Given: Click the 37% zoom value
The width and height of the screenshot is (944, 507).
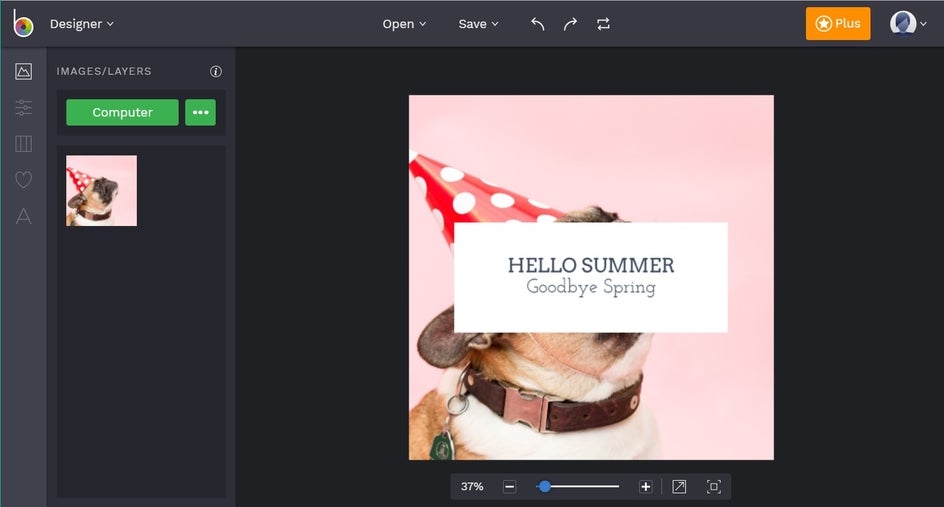Looking at the screenshot, I should click(x=472, y=487).
